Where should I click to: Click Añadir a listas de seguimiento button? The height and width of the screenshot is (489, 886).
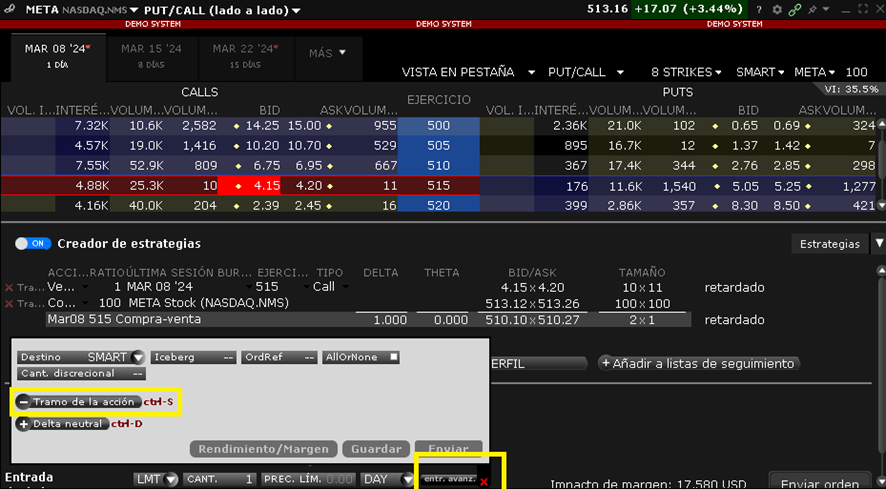coord(697,364)
